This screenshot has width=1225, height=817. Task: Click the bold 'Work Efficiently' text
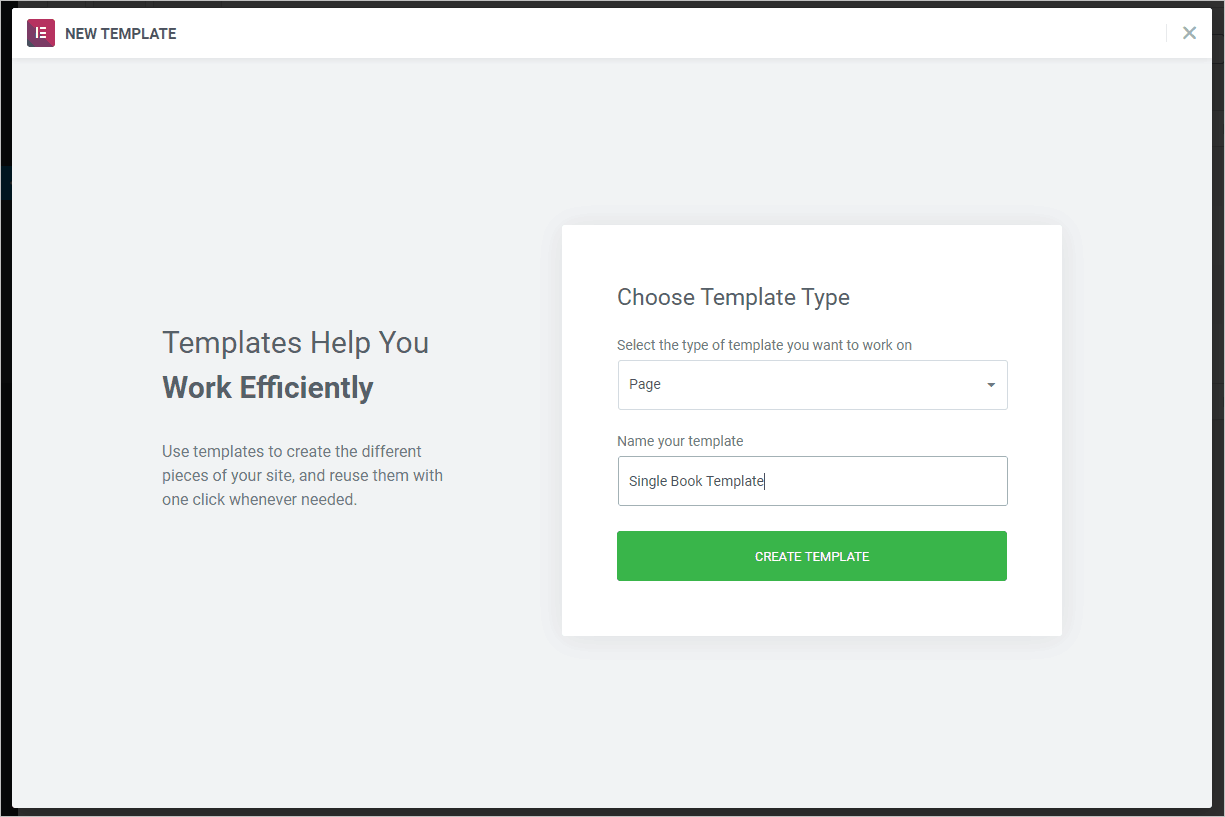268,388
